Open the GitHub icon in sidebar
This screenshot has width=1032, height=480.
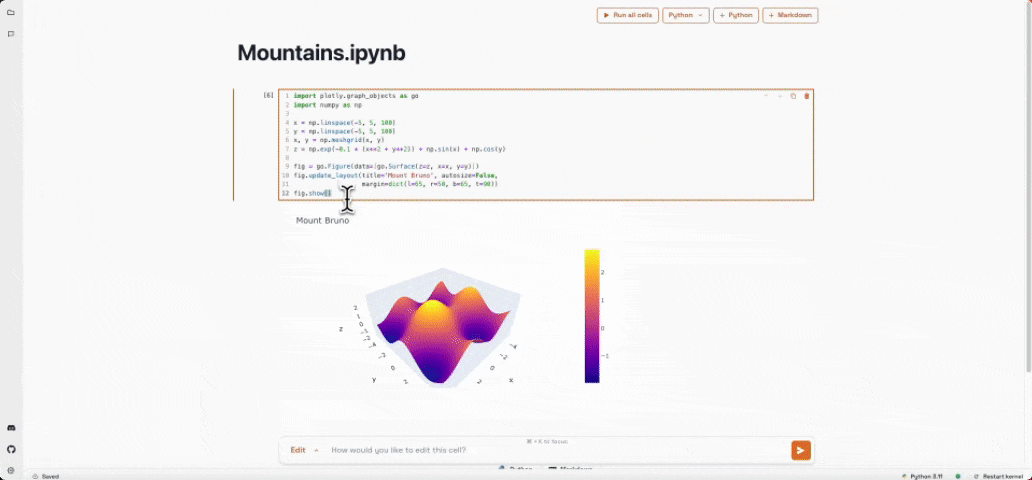tap(11, 449)
